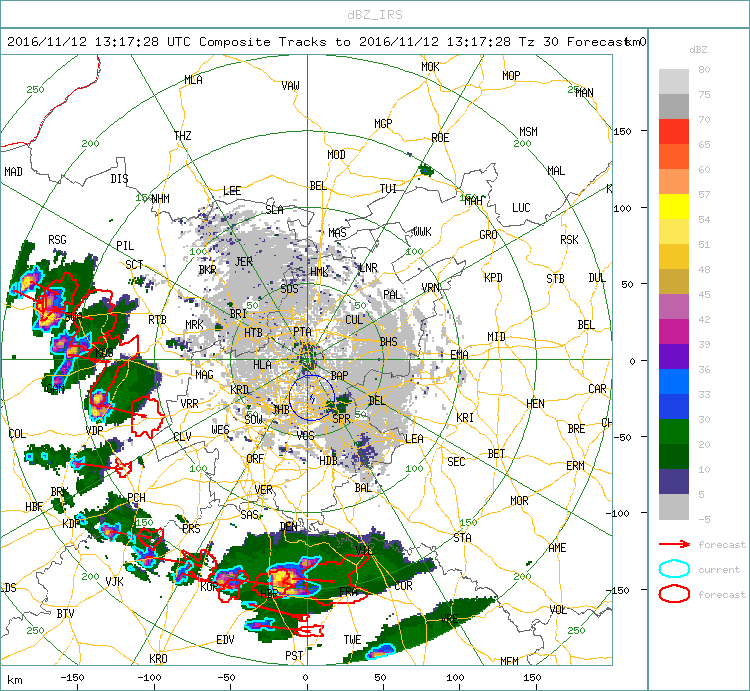Select the COL station label

(x=17, y=434)
